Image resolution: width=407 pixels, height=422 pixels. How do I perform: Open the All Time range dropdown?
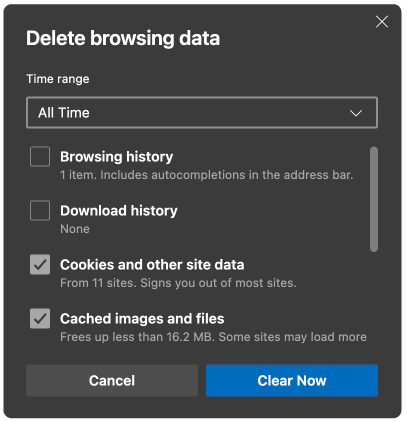tap(202, 113)
